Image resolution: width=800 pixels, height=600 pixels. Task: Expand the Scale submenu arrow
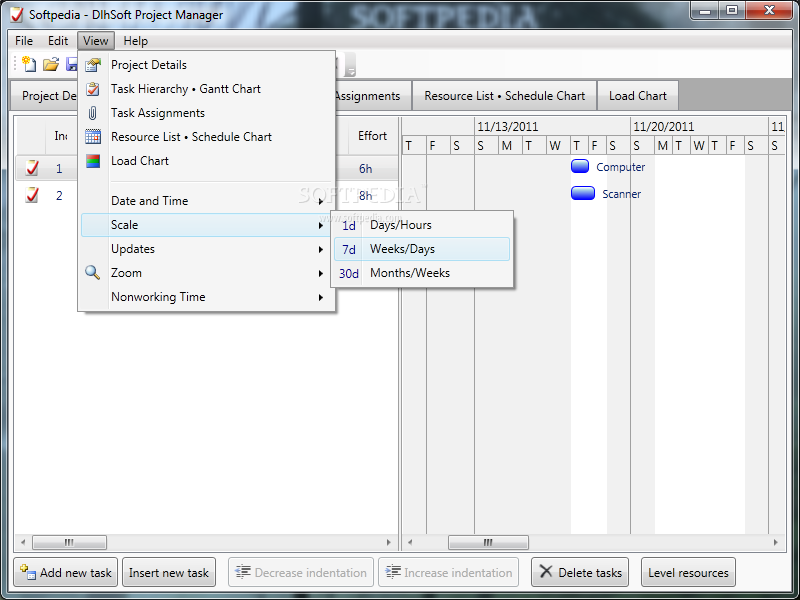click(x=320, y=225)
